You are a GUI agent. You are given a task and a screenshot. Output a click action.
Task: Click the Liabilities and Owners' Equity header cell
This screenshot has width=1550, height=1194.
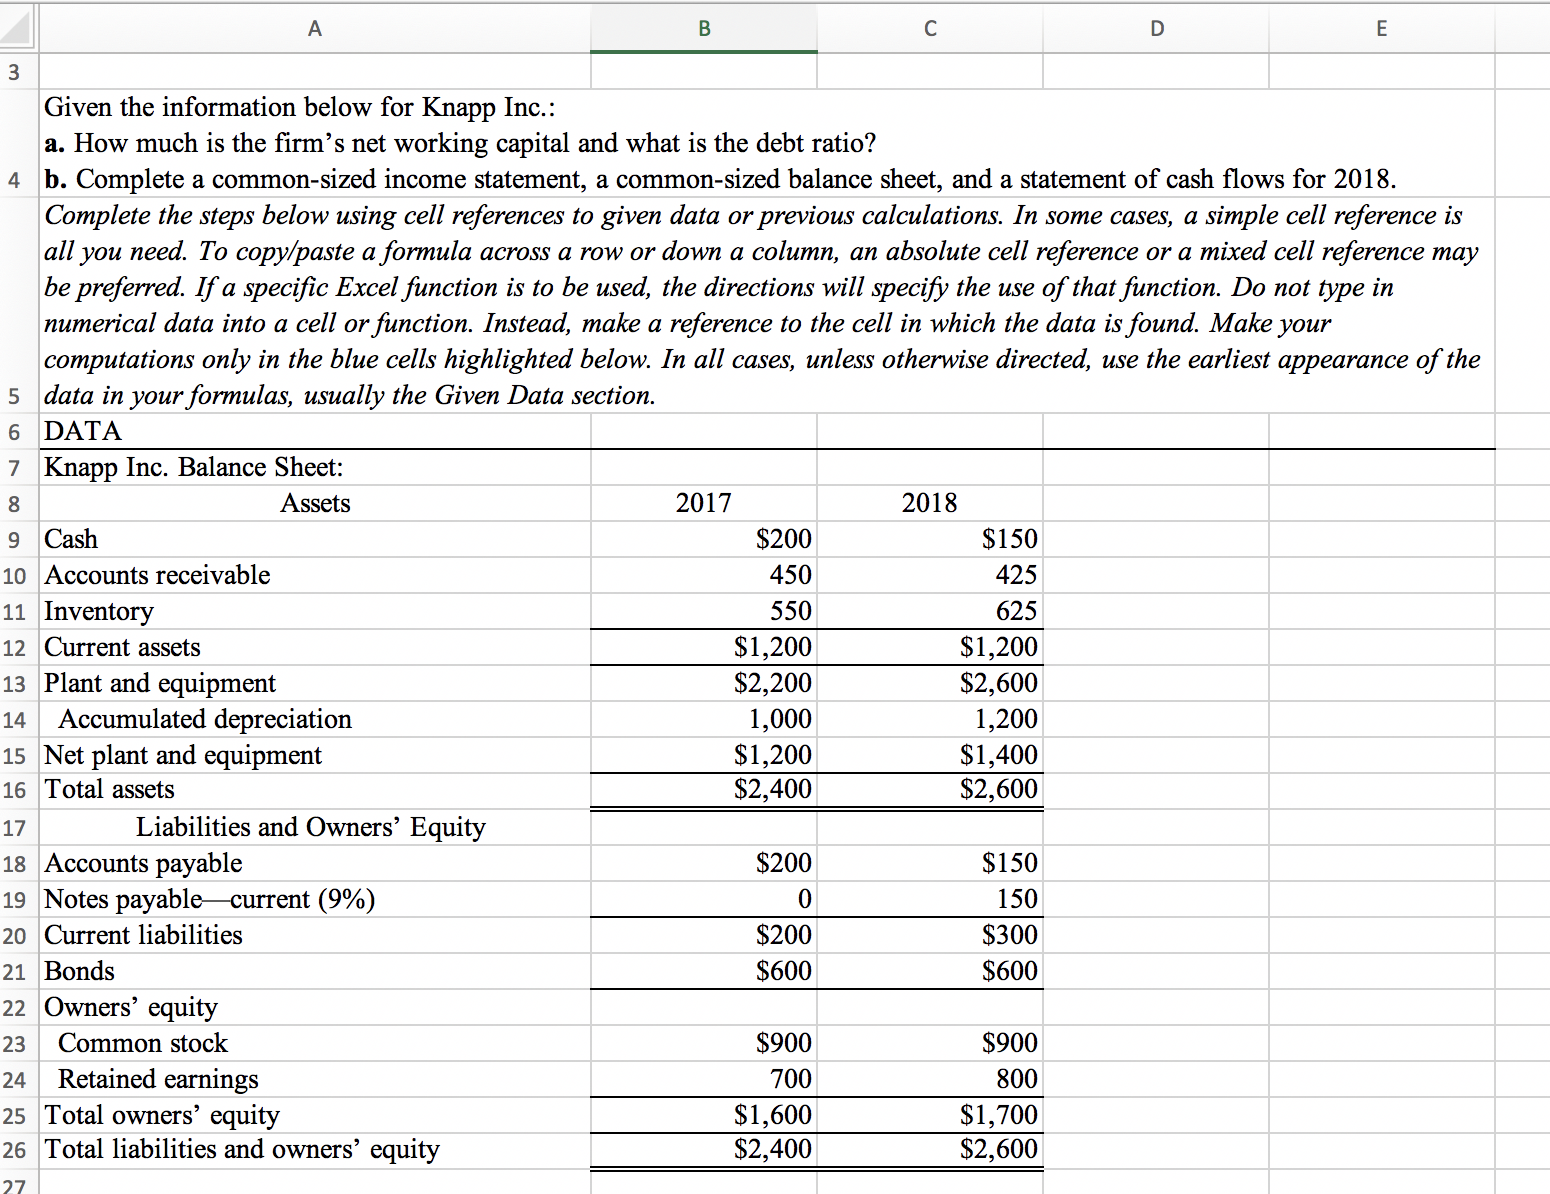point(315,827)
